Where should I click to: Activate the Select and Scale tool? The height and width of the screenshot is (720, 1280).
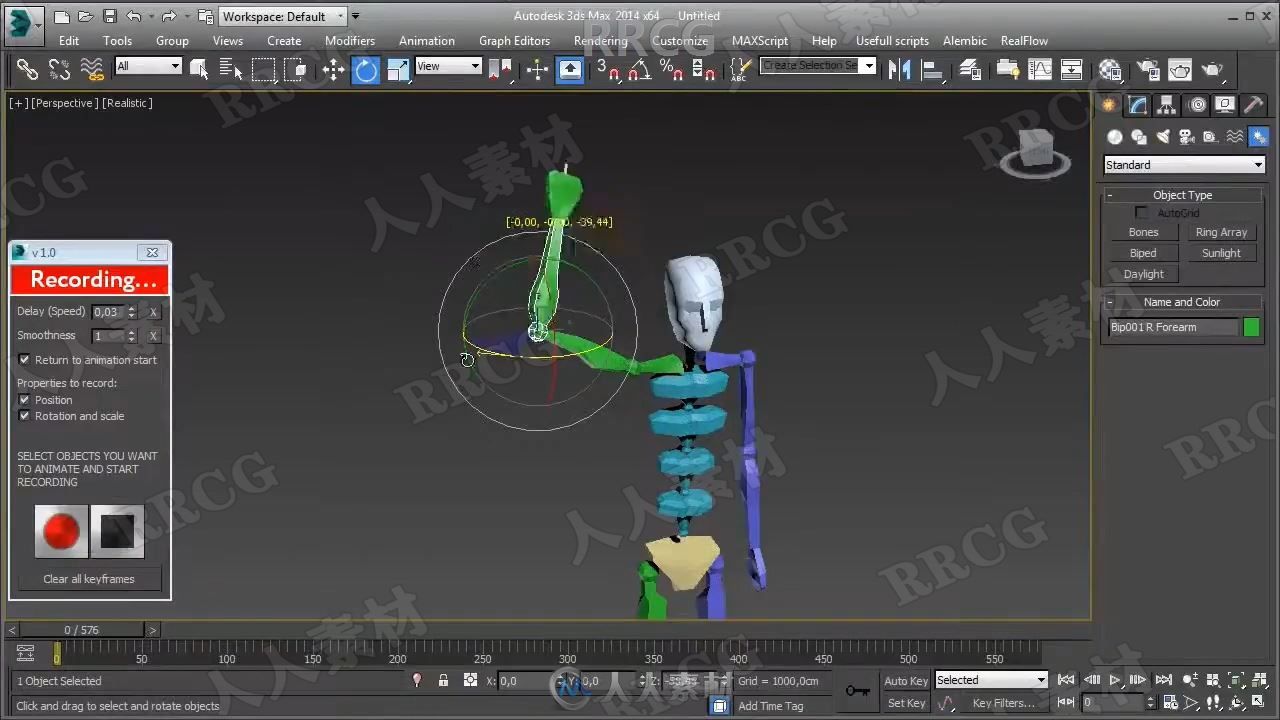[398, 69]
